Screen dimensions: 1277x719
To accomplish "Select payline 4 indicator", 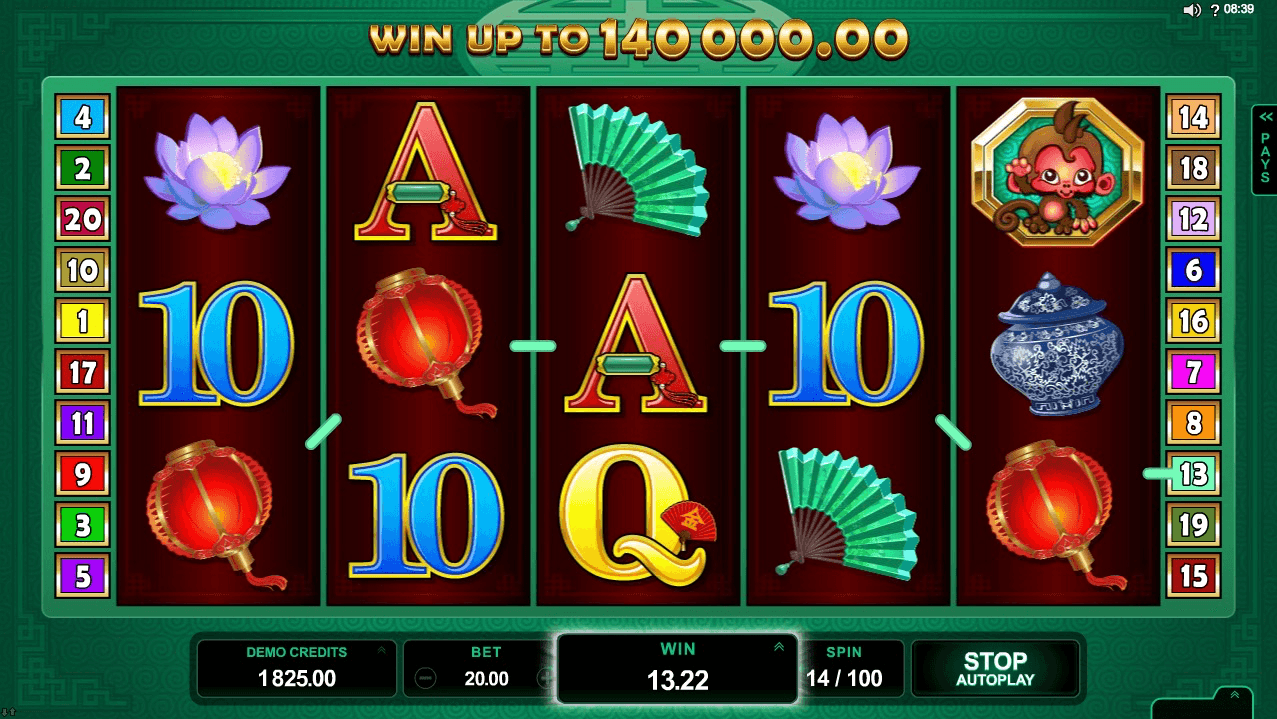I will [x=82, y=118].
